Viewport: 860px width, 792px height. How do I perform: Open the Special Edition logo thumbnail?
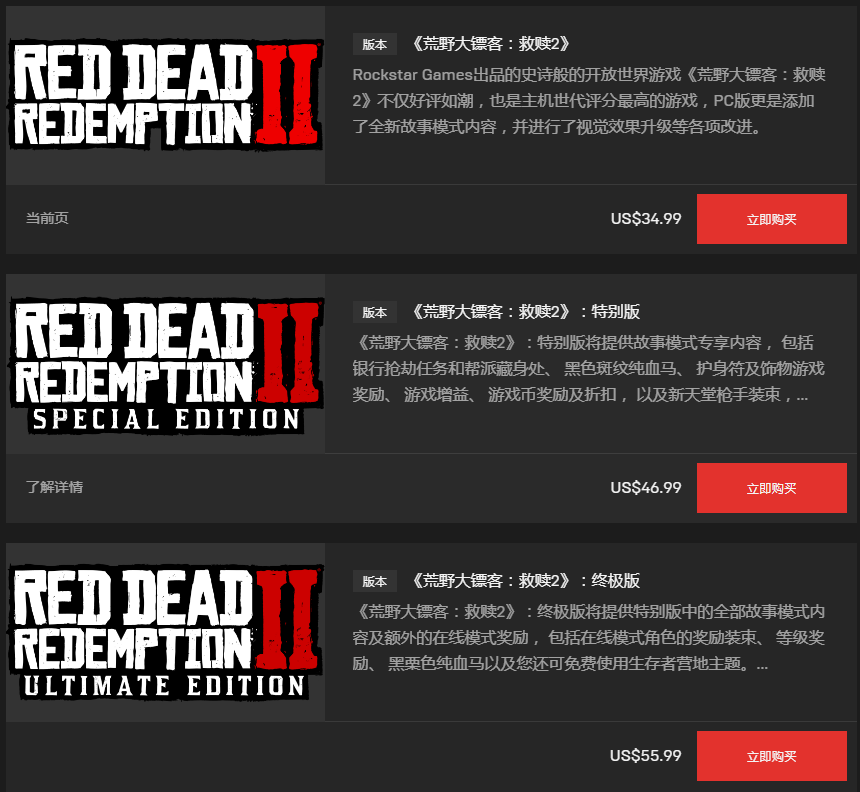166,364
